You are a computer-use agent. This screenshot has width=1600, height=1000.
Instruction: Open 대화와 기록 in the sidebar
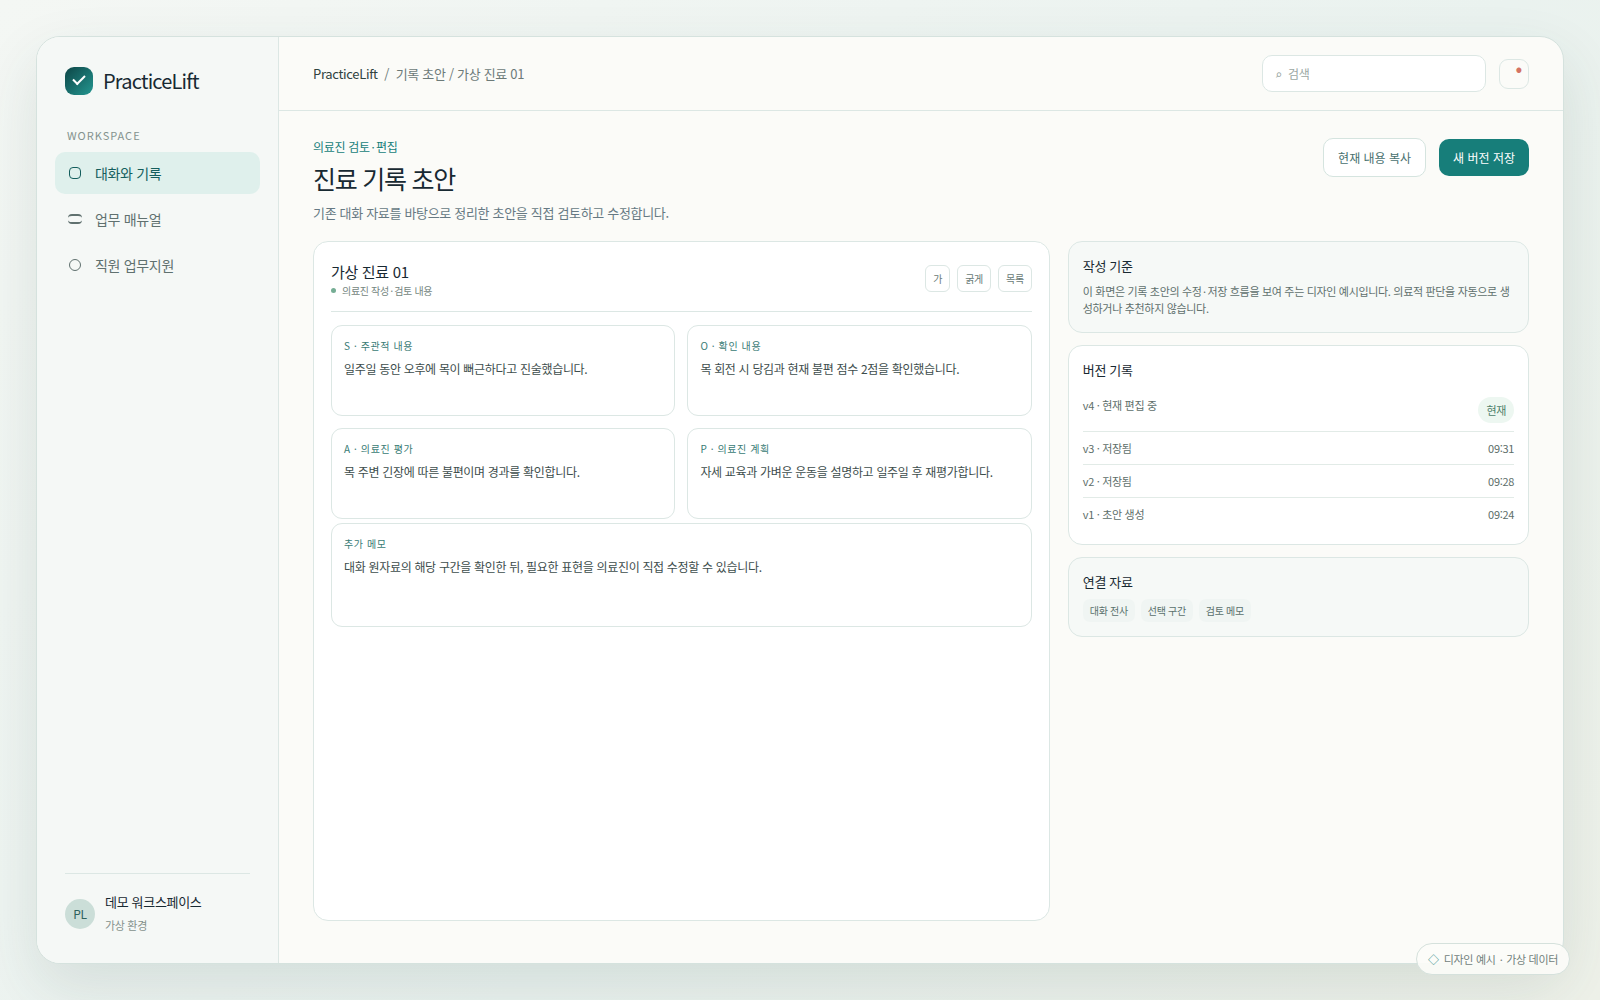tap(157, 173)
